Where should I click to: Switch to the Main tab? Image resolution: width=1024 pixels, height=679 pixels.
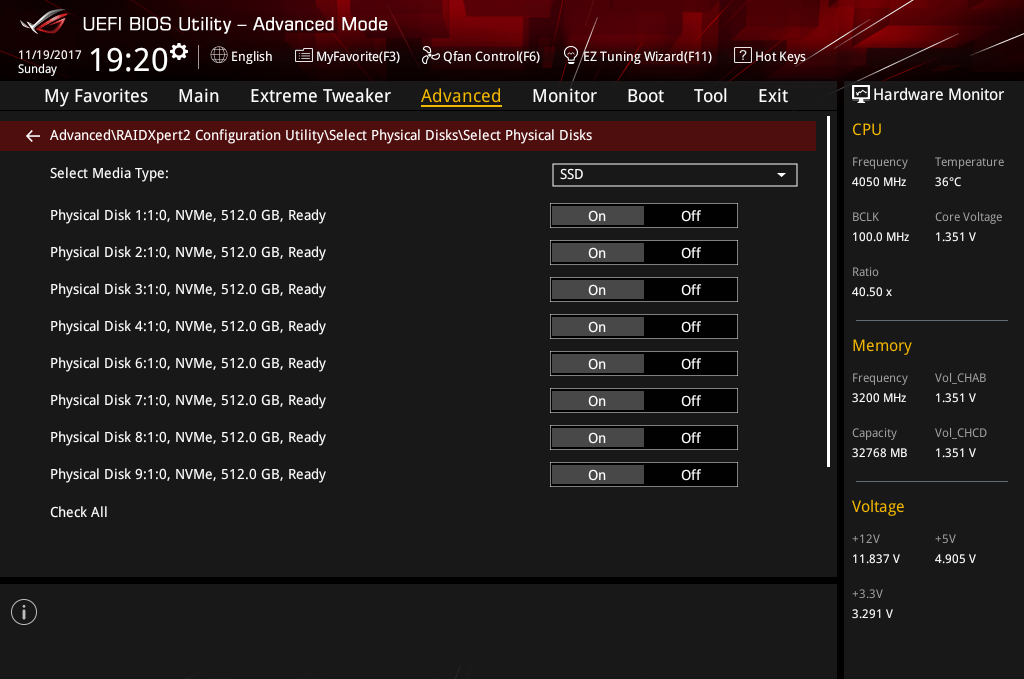tap(199, 96)
